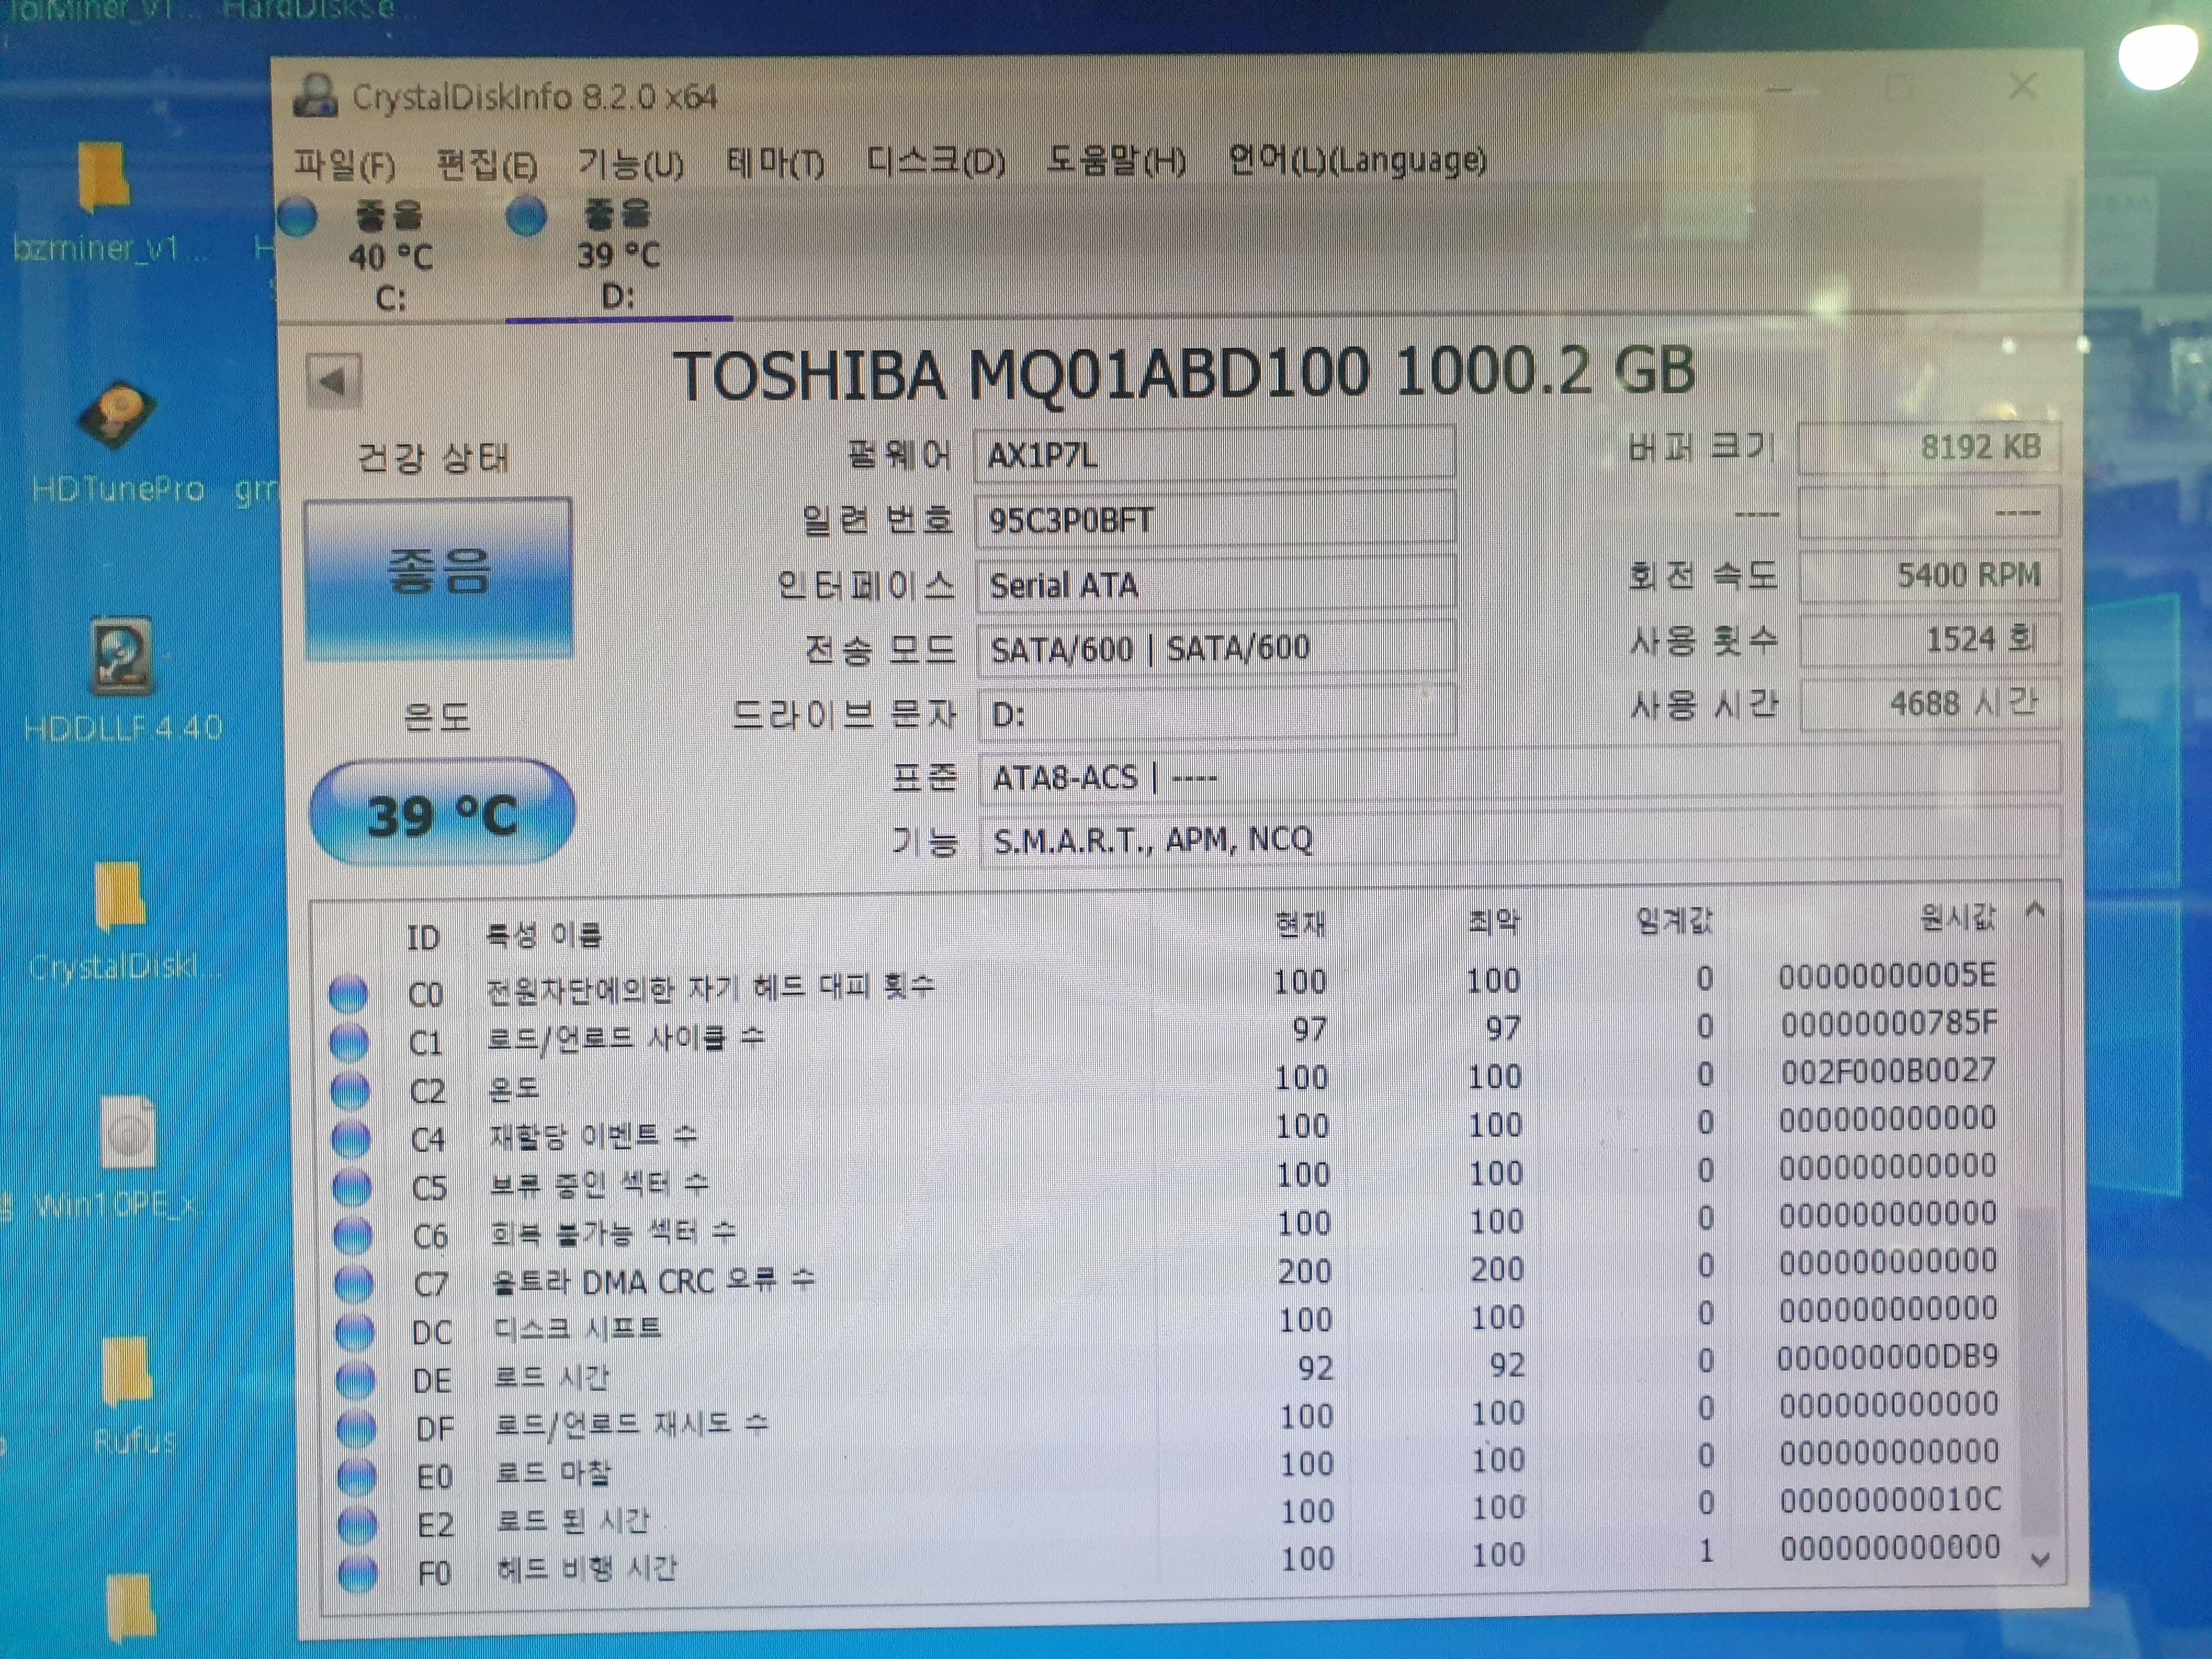Click the HDTunePro desktop icon
This screenshot has width=2212, height=1659.
pyautogui.click(x=118, y=442)
